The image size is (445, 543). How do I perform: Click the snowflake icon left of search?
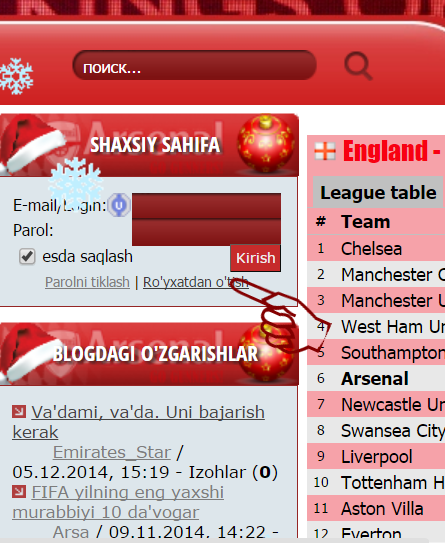coord(16,76)
